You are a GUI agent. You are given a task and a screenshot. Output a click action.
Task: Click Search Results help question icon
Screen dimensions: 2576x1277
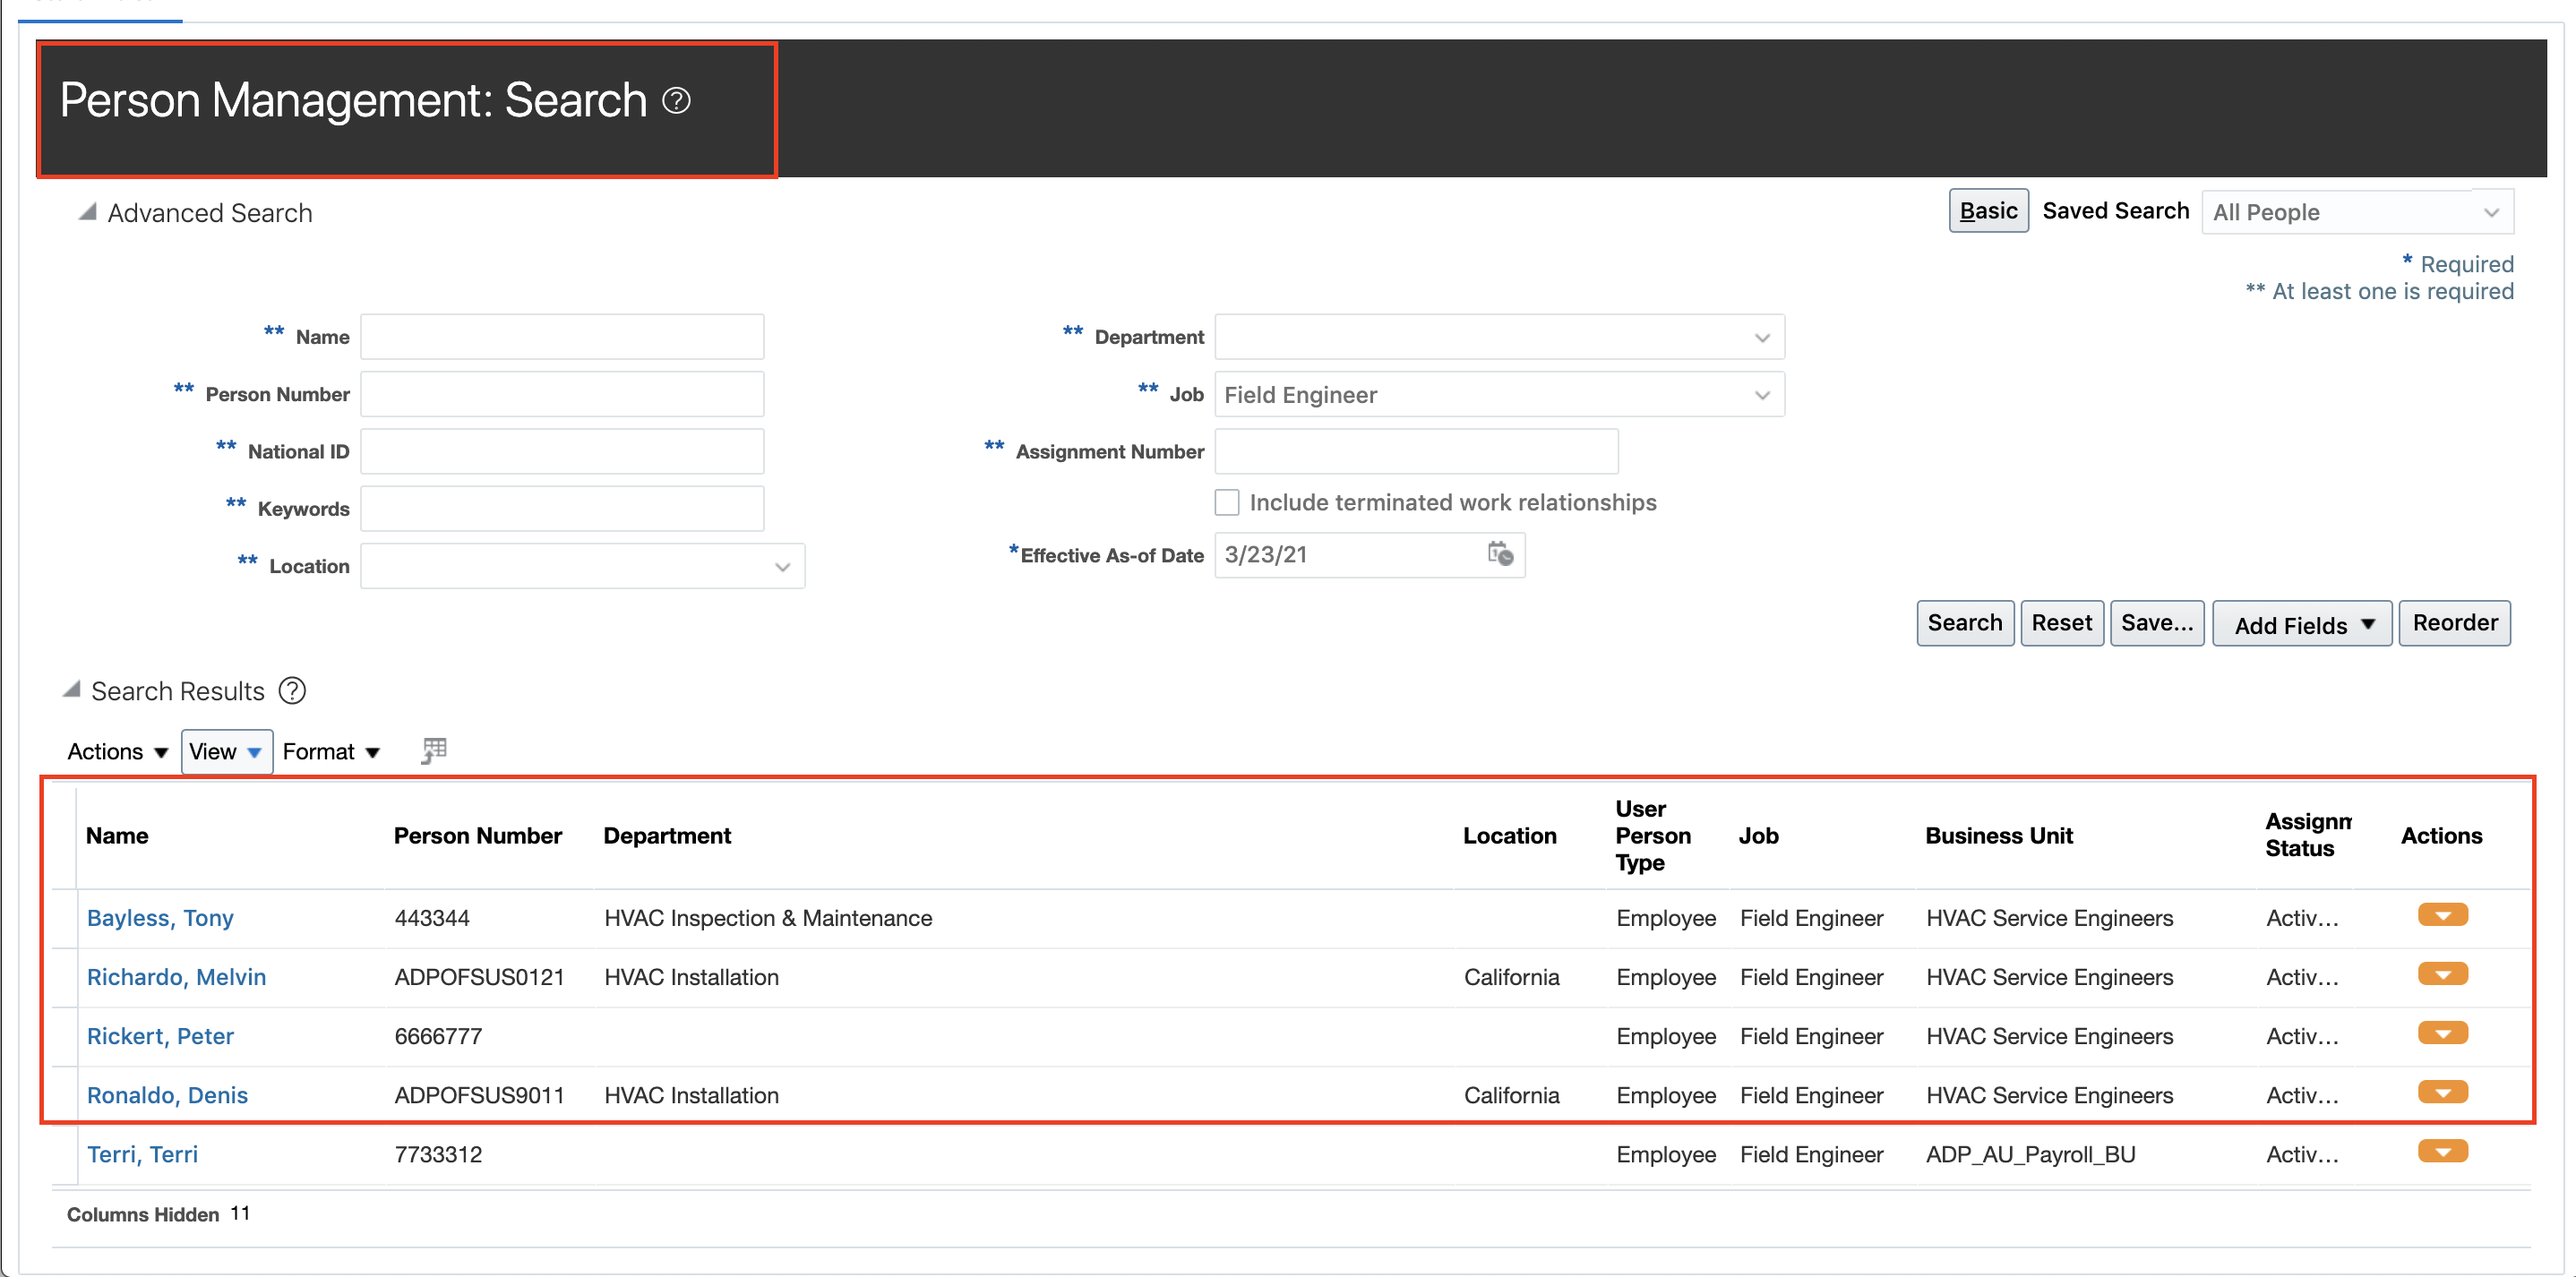(292, 691)
